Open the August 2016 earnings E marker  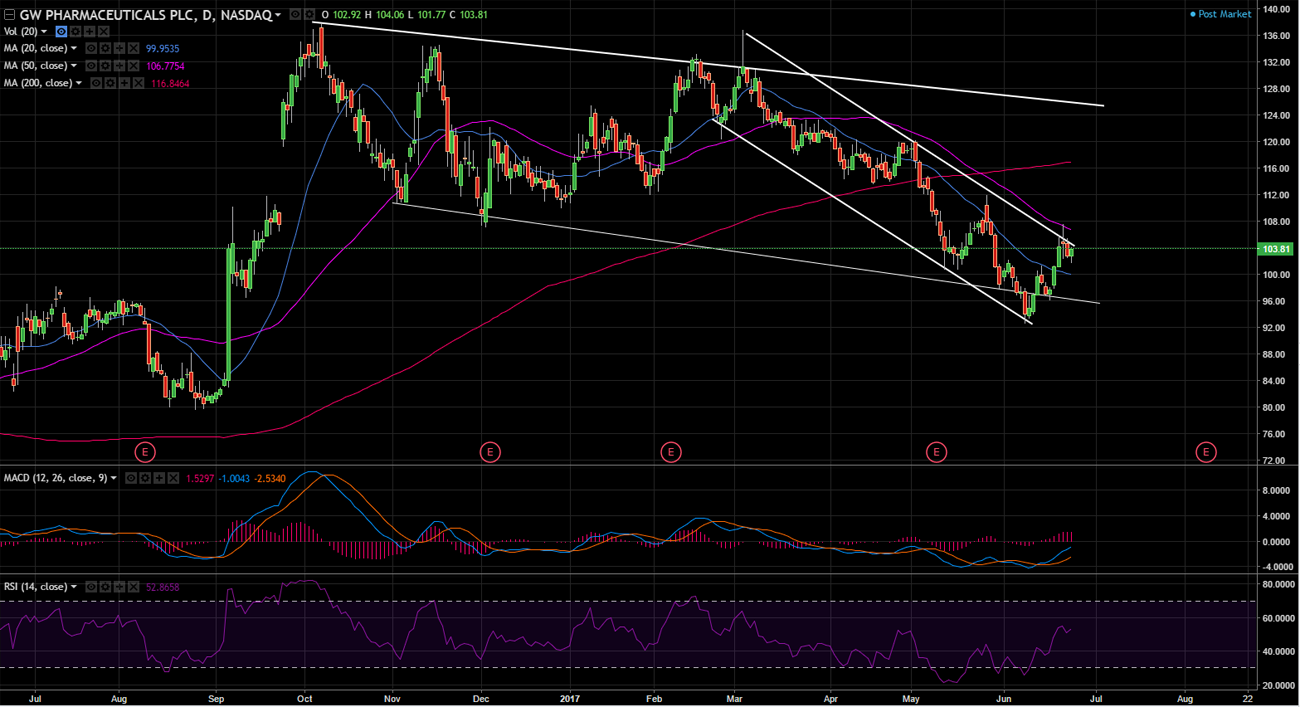(x=145, y=452)
